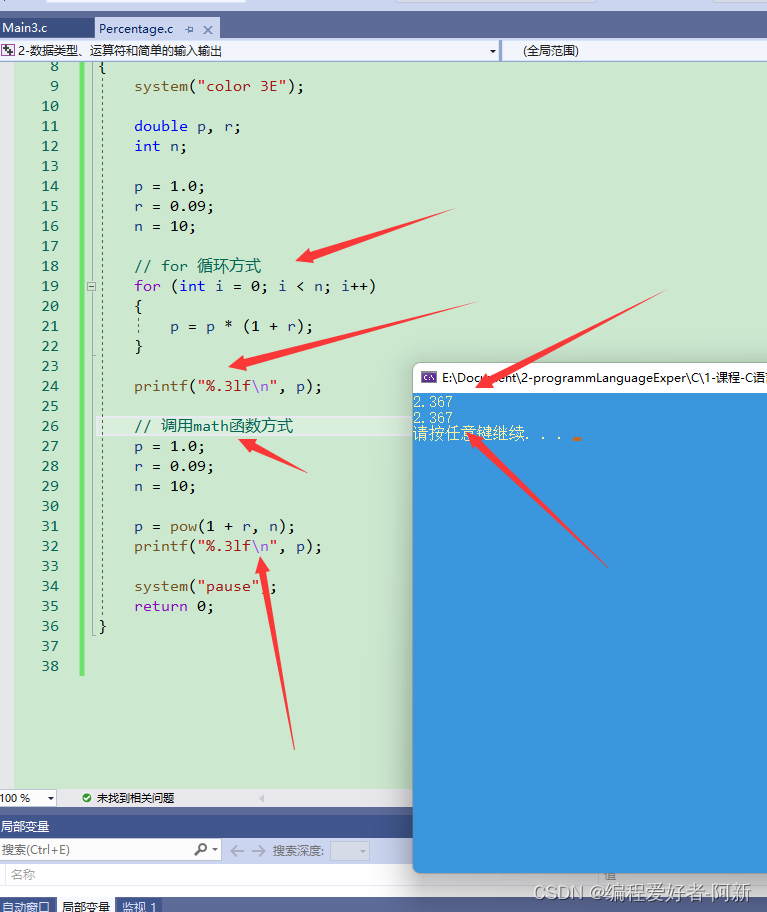Select the Percentage.c editor tab
The image size is (767, 912).
[x=136, y=28]
